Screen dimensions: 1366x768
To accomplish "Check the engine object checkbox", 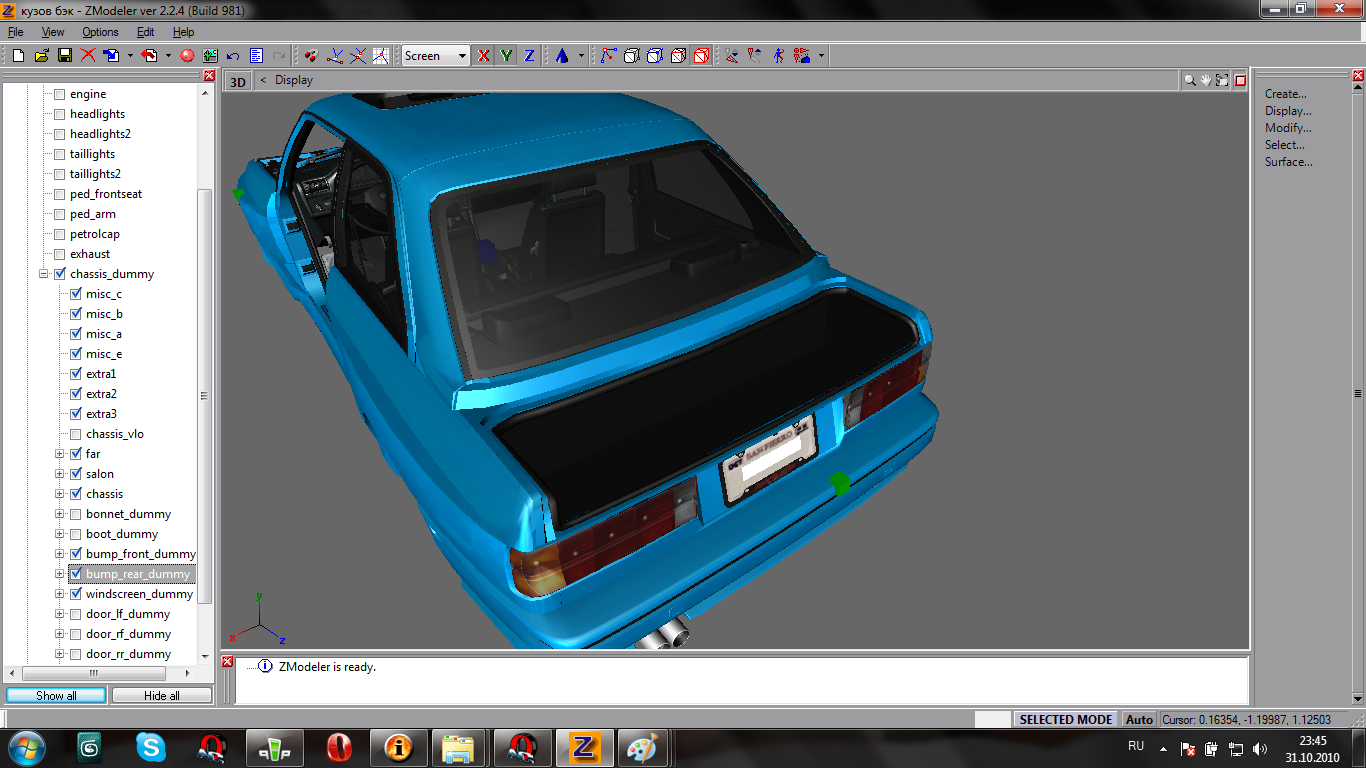I will (60, 94).
